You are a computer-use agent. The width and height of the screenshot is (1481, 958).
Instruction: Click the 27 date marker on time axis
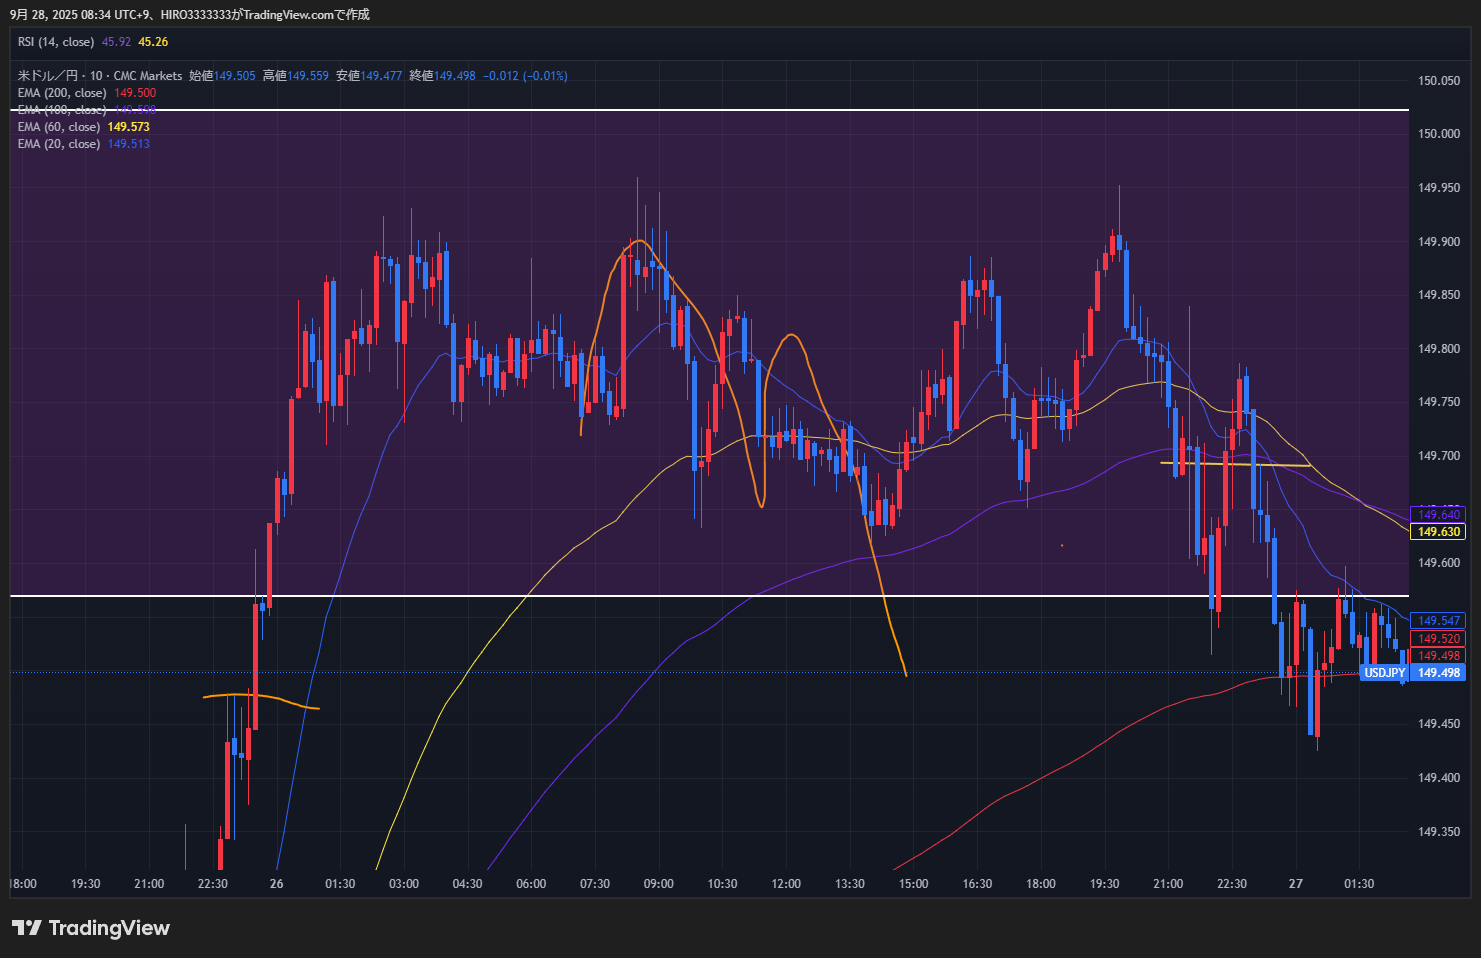point(1295,884)
